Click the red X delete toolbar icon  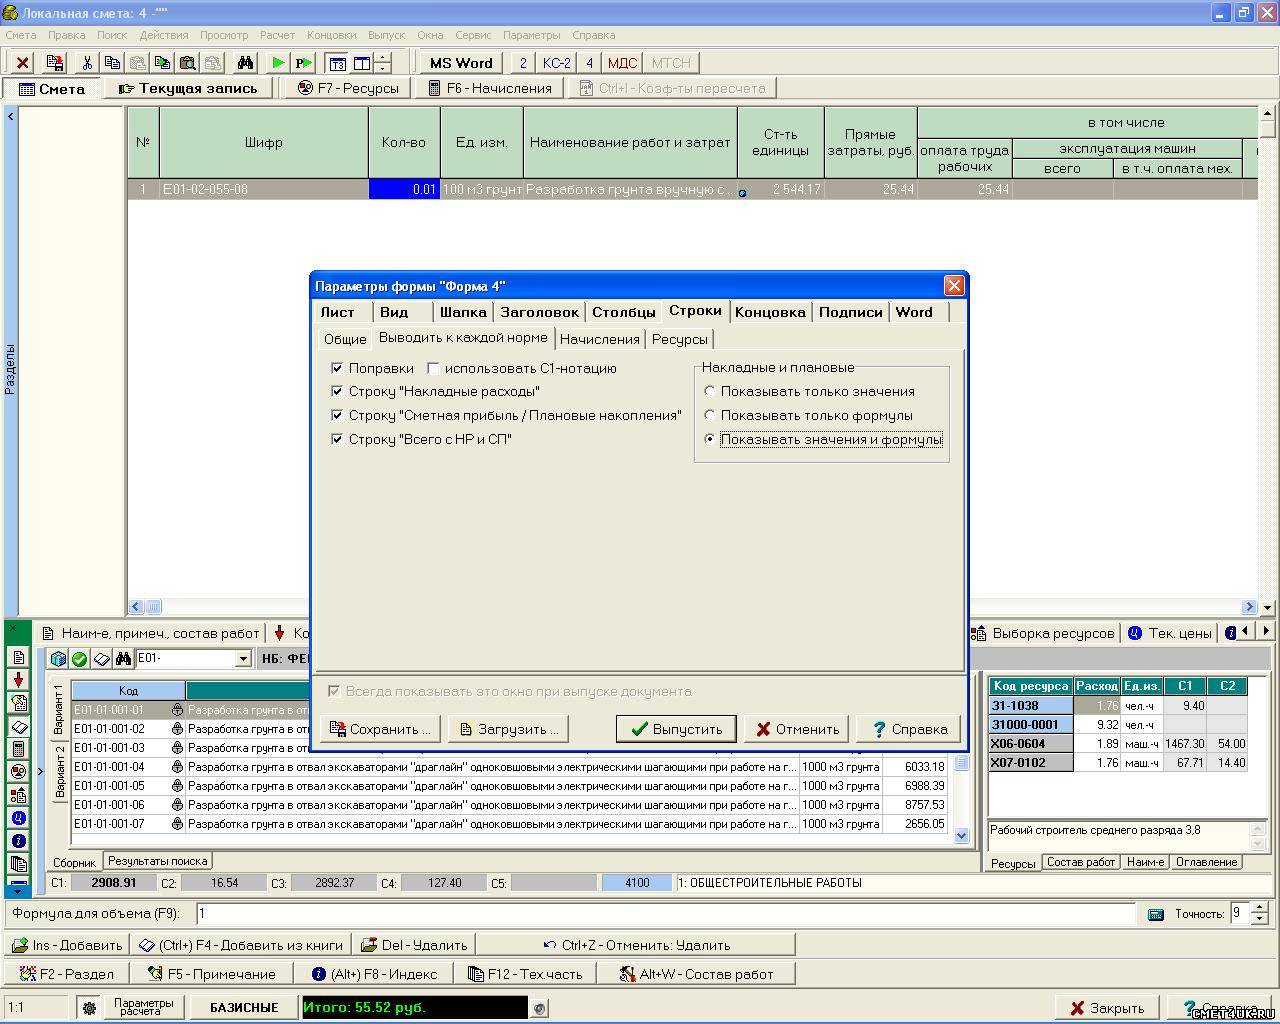click(23, 63)
